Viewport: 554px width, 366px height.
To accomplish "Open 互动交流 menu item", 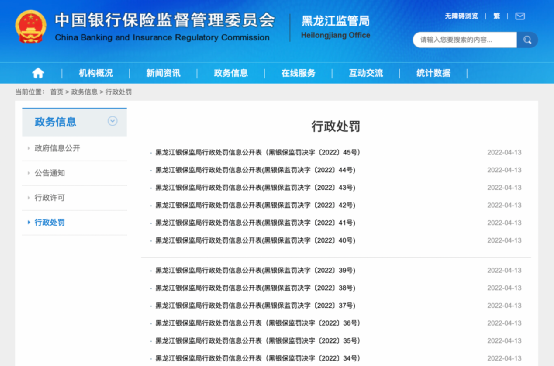I will (366, 73).
